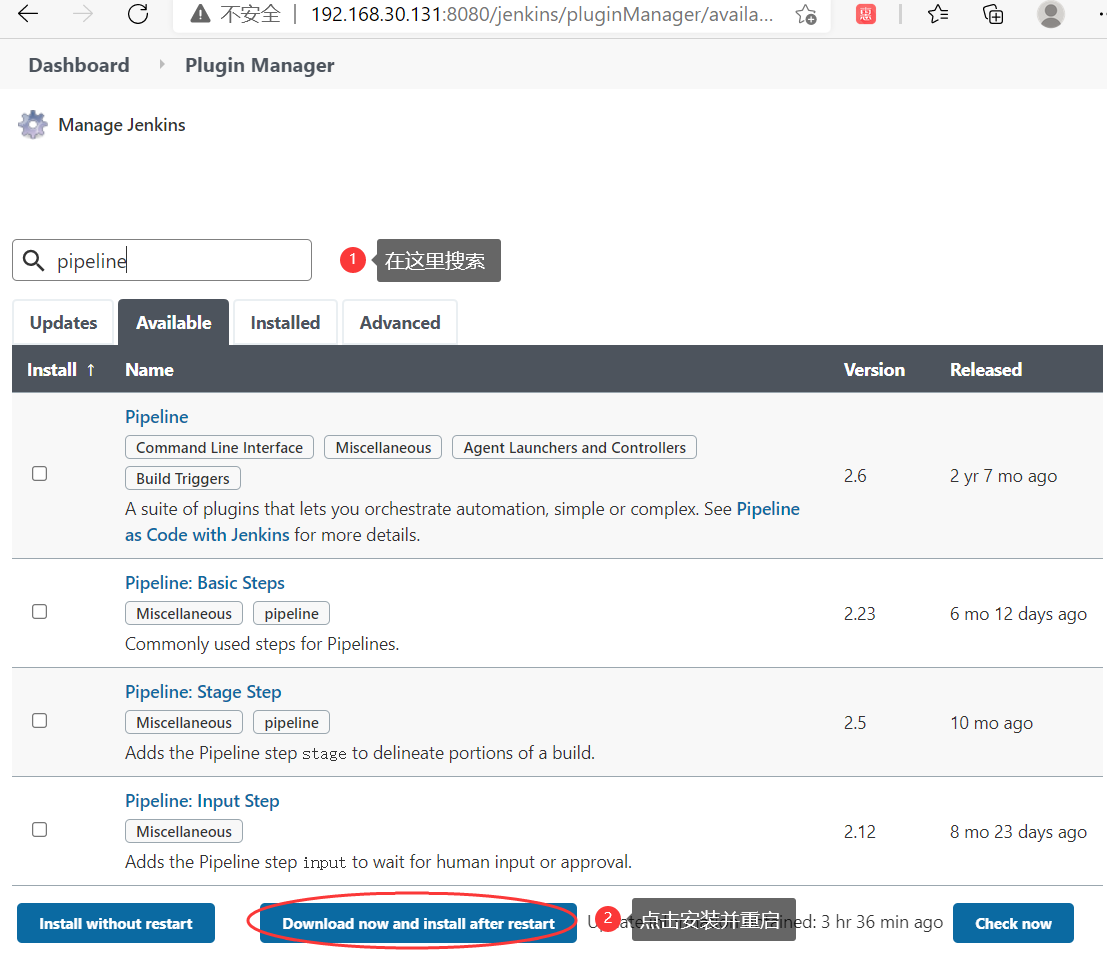Select the Available tab
Screen dimensions: 1107x954
pos(174,323)
